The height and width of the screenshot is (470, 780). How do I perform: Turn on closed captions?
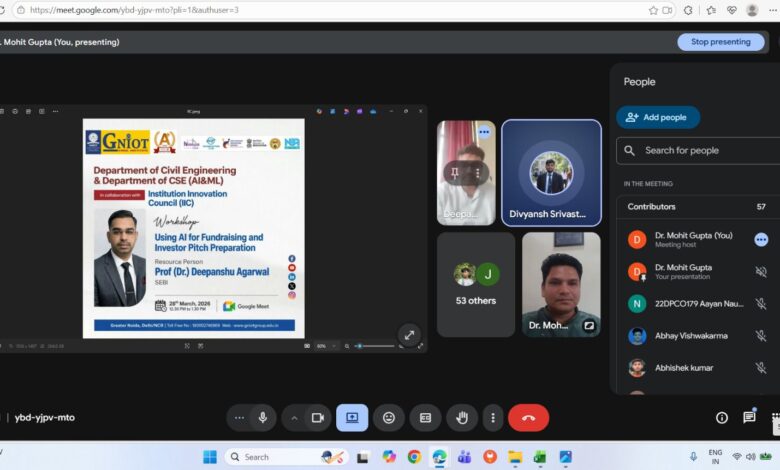[425, 417]
